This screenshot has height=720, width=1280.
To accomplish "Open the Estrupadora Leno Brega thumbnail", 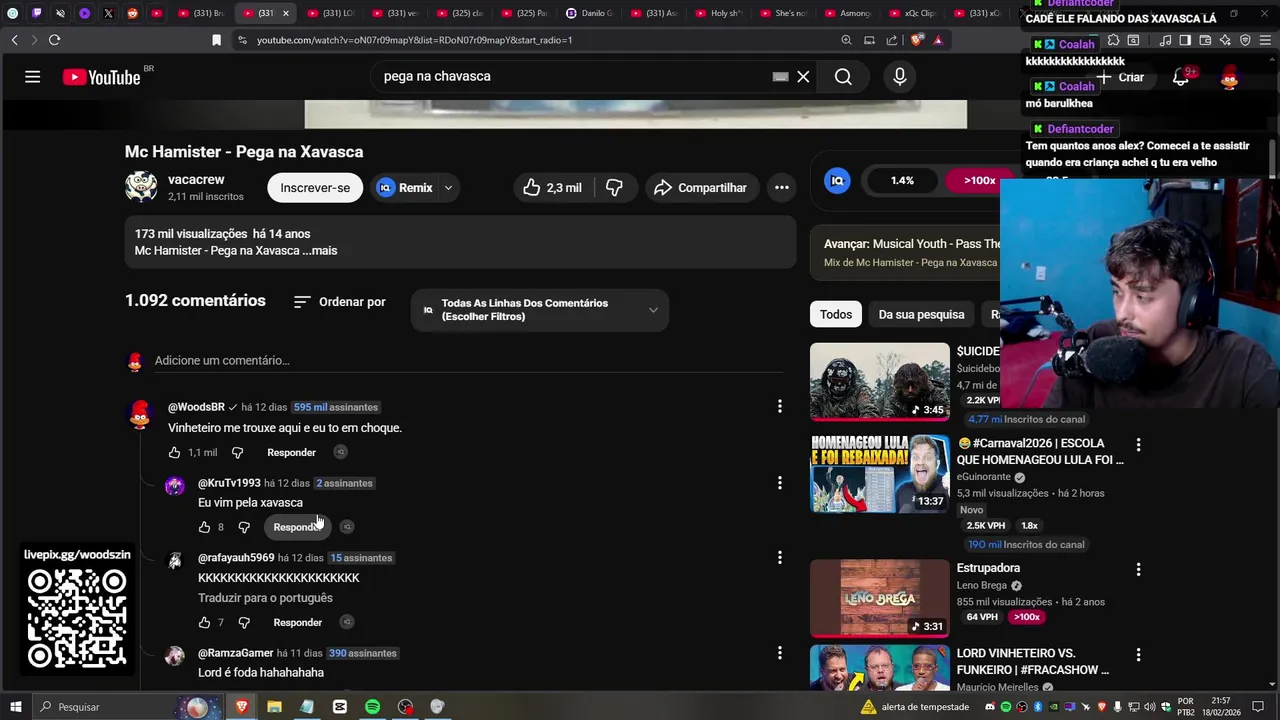I will [x=880, y=598].
